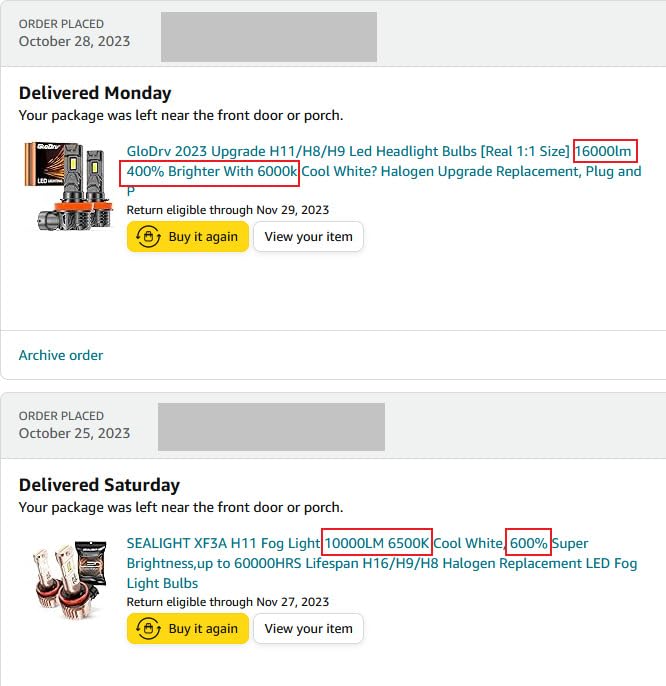Click the cart icon in GloDrv's Buy it again
Image resolution: width=666 pixels, height=686 pixels.
pyautogui.click(x=148, y=237)
